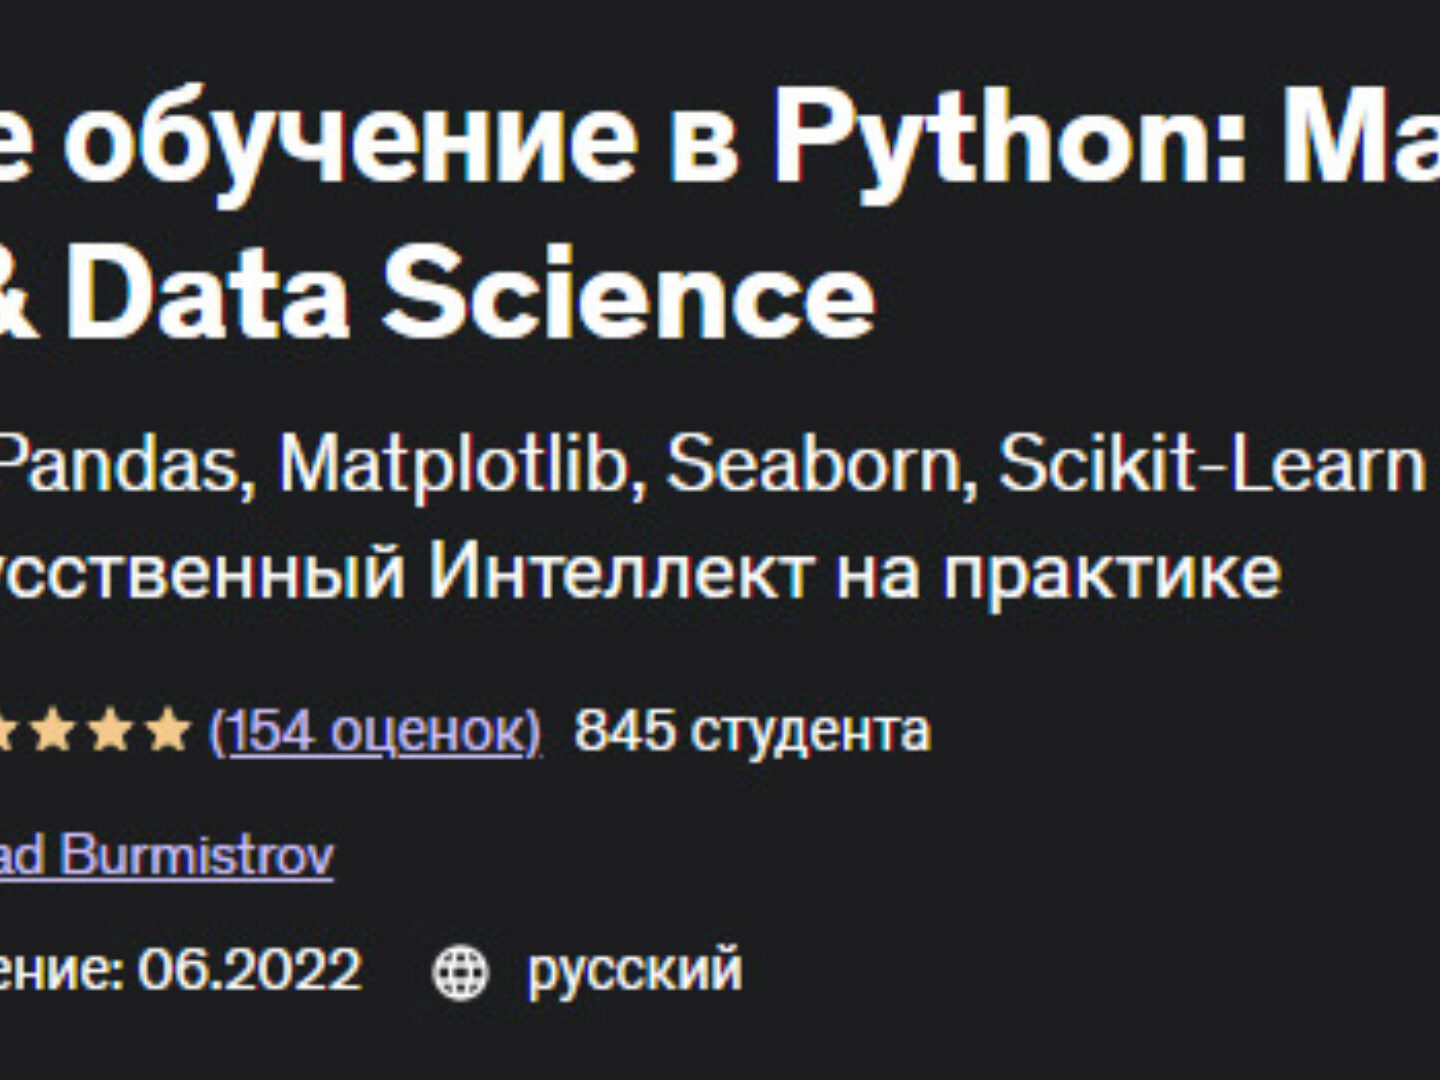Click the globe language icon
The image size is (1440, 1080).
click(x=460, y=971)
